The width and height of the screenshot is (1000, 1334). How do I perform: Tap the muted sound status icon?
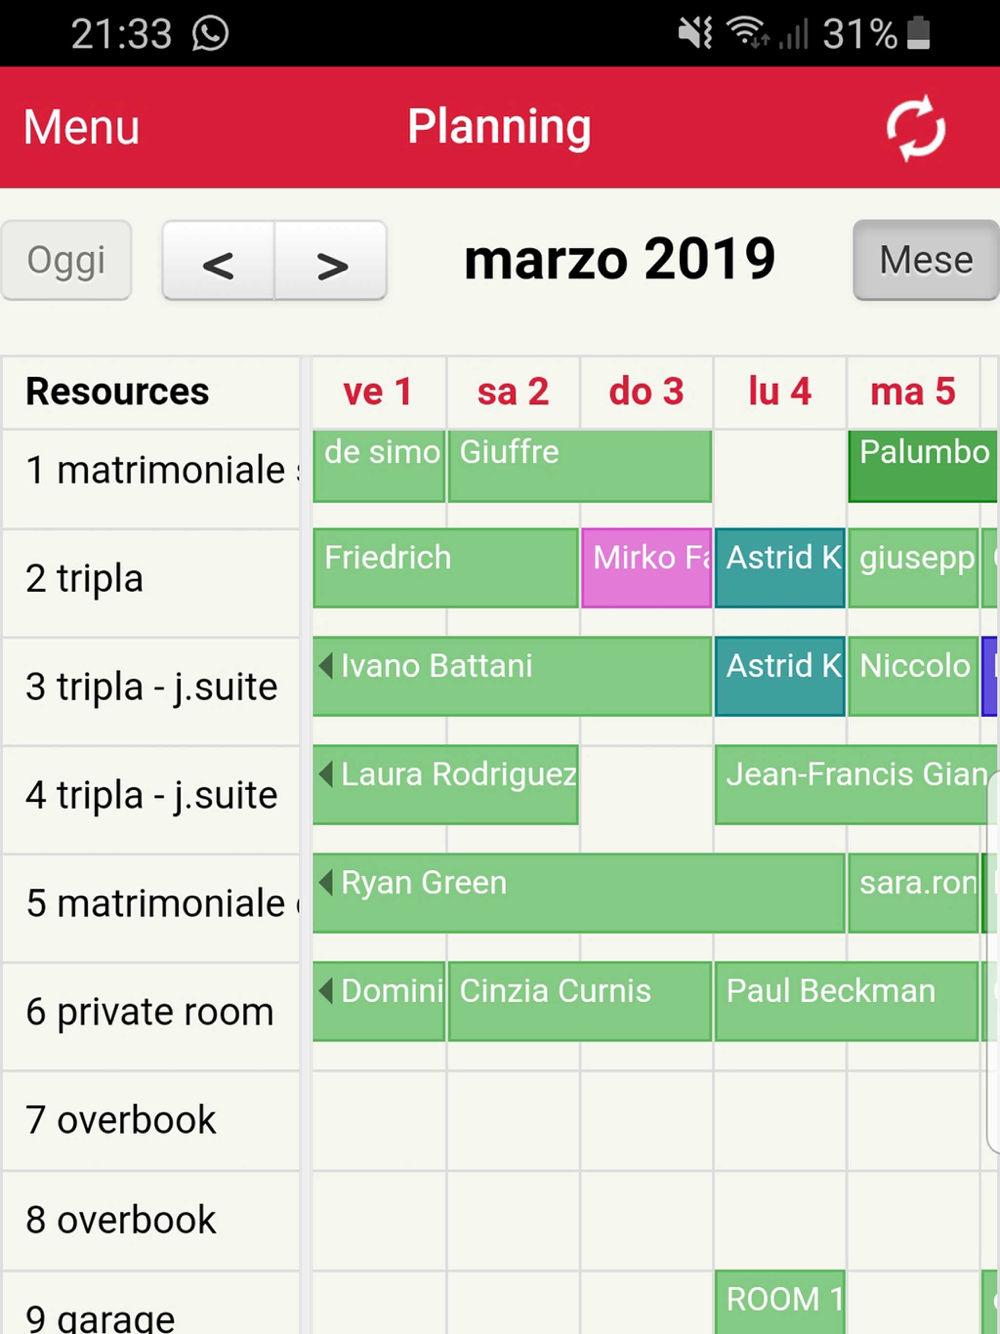pos(695,33)
